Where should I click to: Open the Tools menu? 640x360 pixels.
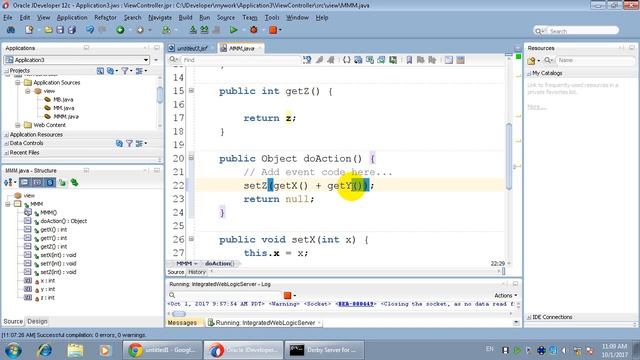click(272, 18)
